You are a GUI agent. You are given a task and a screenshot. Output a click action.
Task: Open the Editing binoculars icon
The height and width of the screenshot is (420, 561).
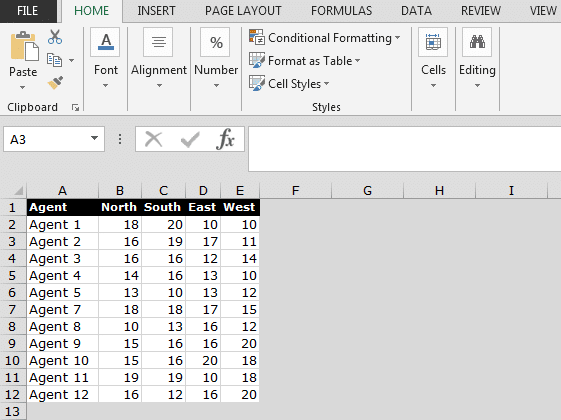tap(477, 42)
